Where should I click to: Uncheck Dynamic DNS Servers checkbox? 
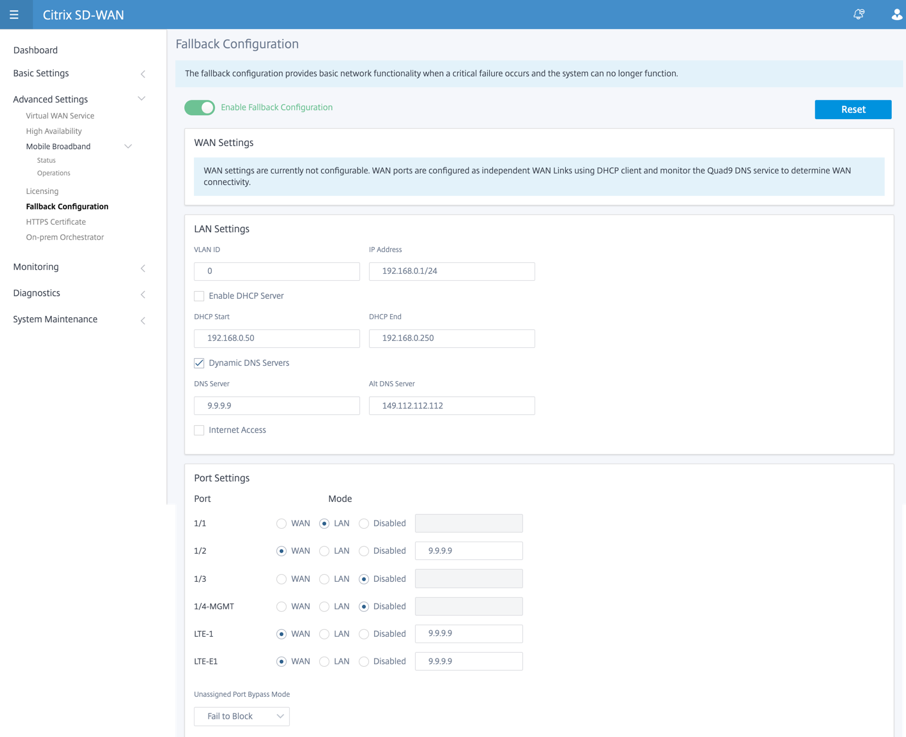[x=199, y=363]
